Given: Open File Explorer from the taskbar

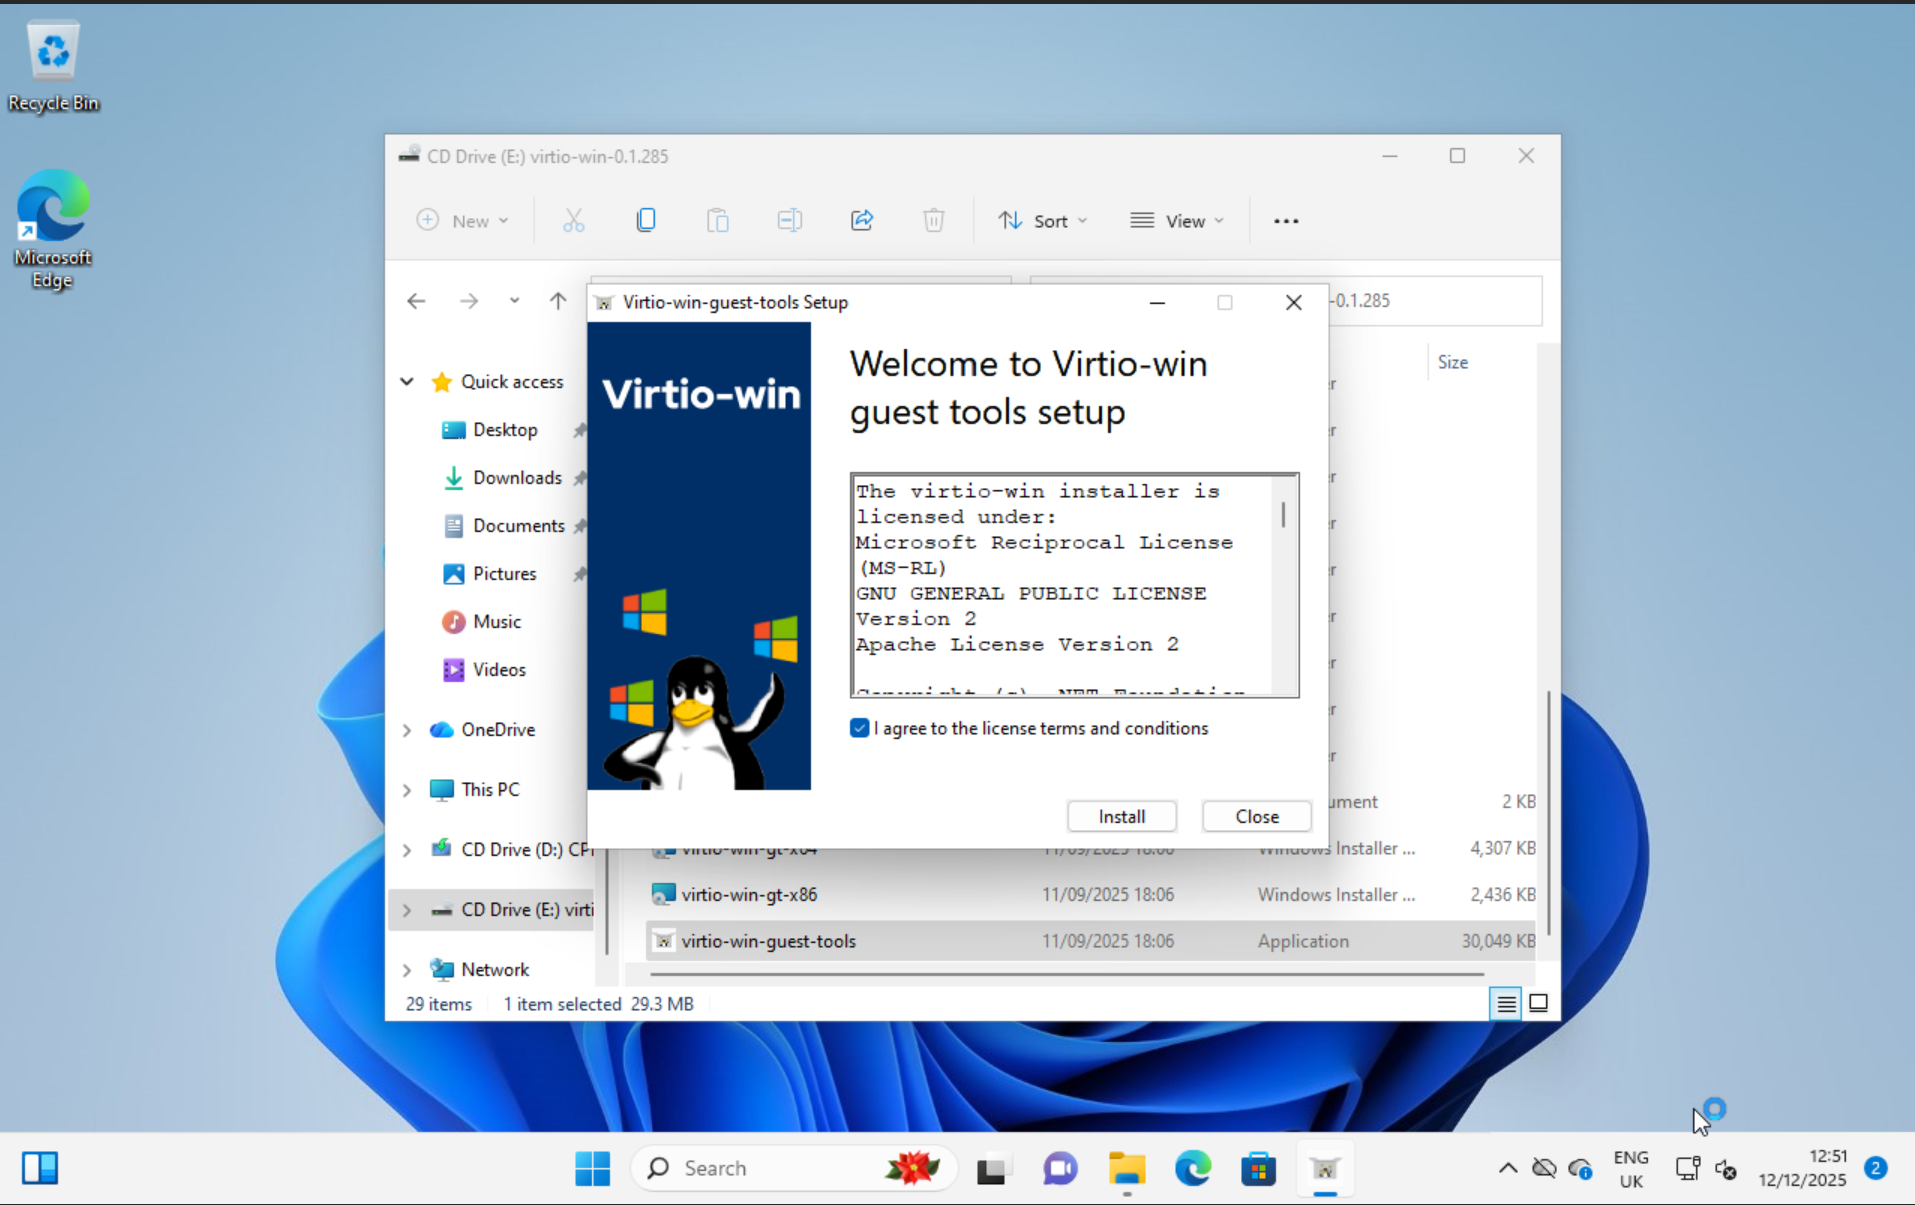Looking at the screenshot, I should (1126, 1168).
